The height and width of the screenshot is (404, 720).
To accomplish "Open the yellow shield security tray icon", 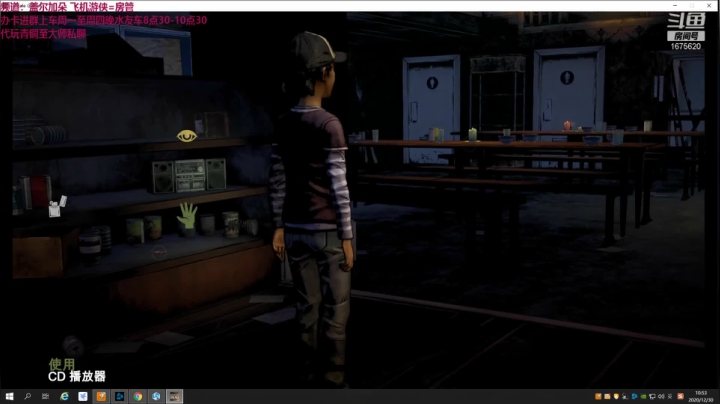I will (616, 396).
